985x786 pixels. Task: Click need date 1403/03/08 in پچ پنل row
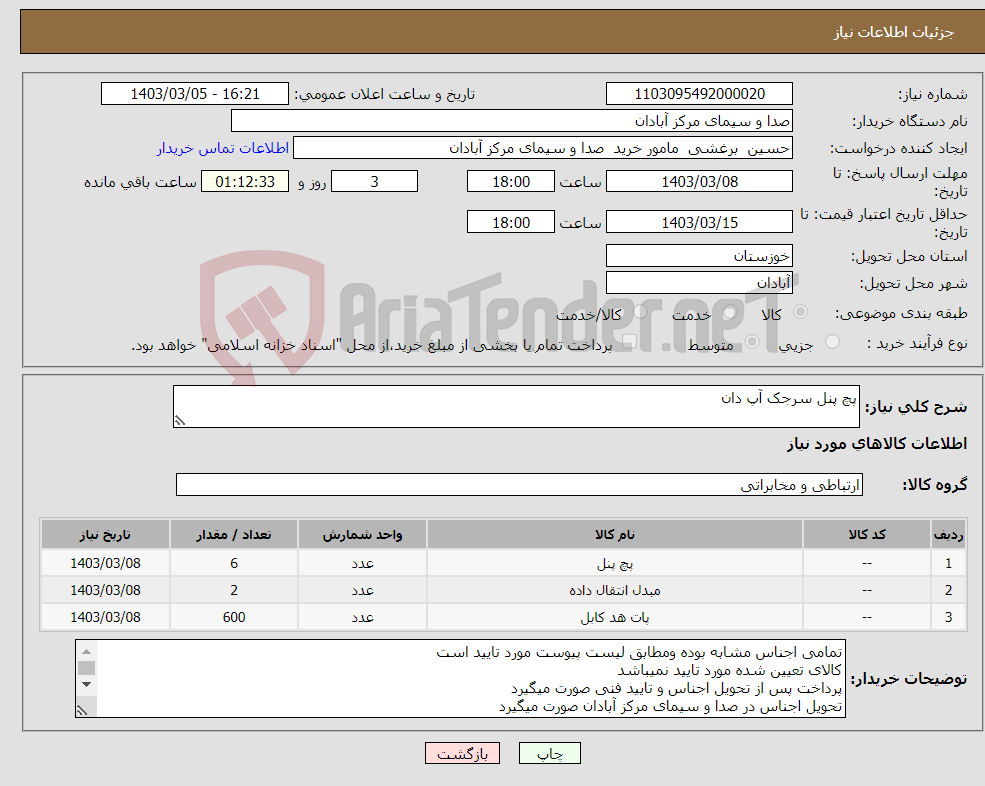pos(106,564)
